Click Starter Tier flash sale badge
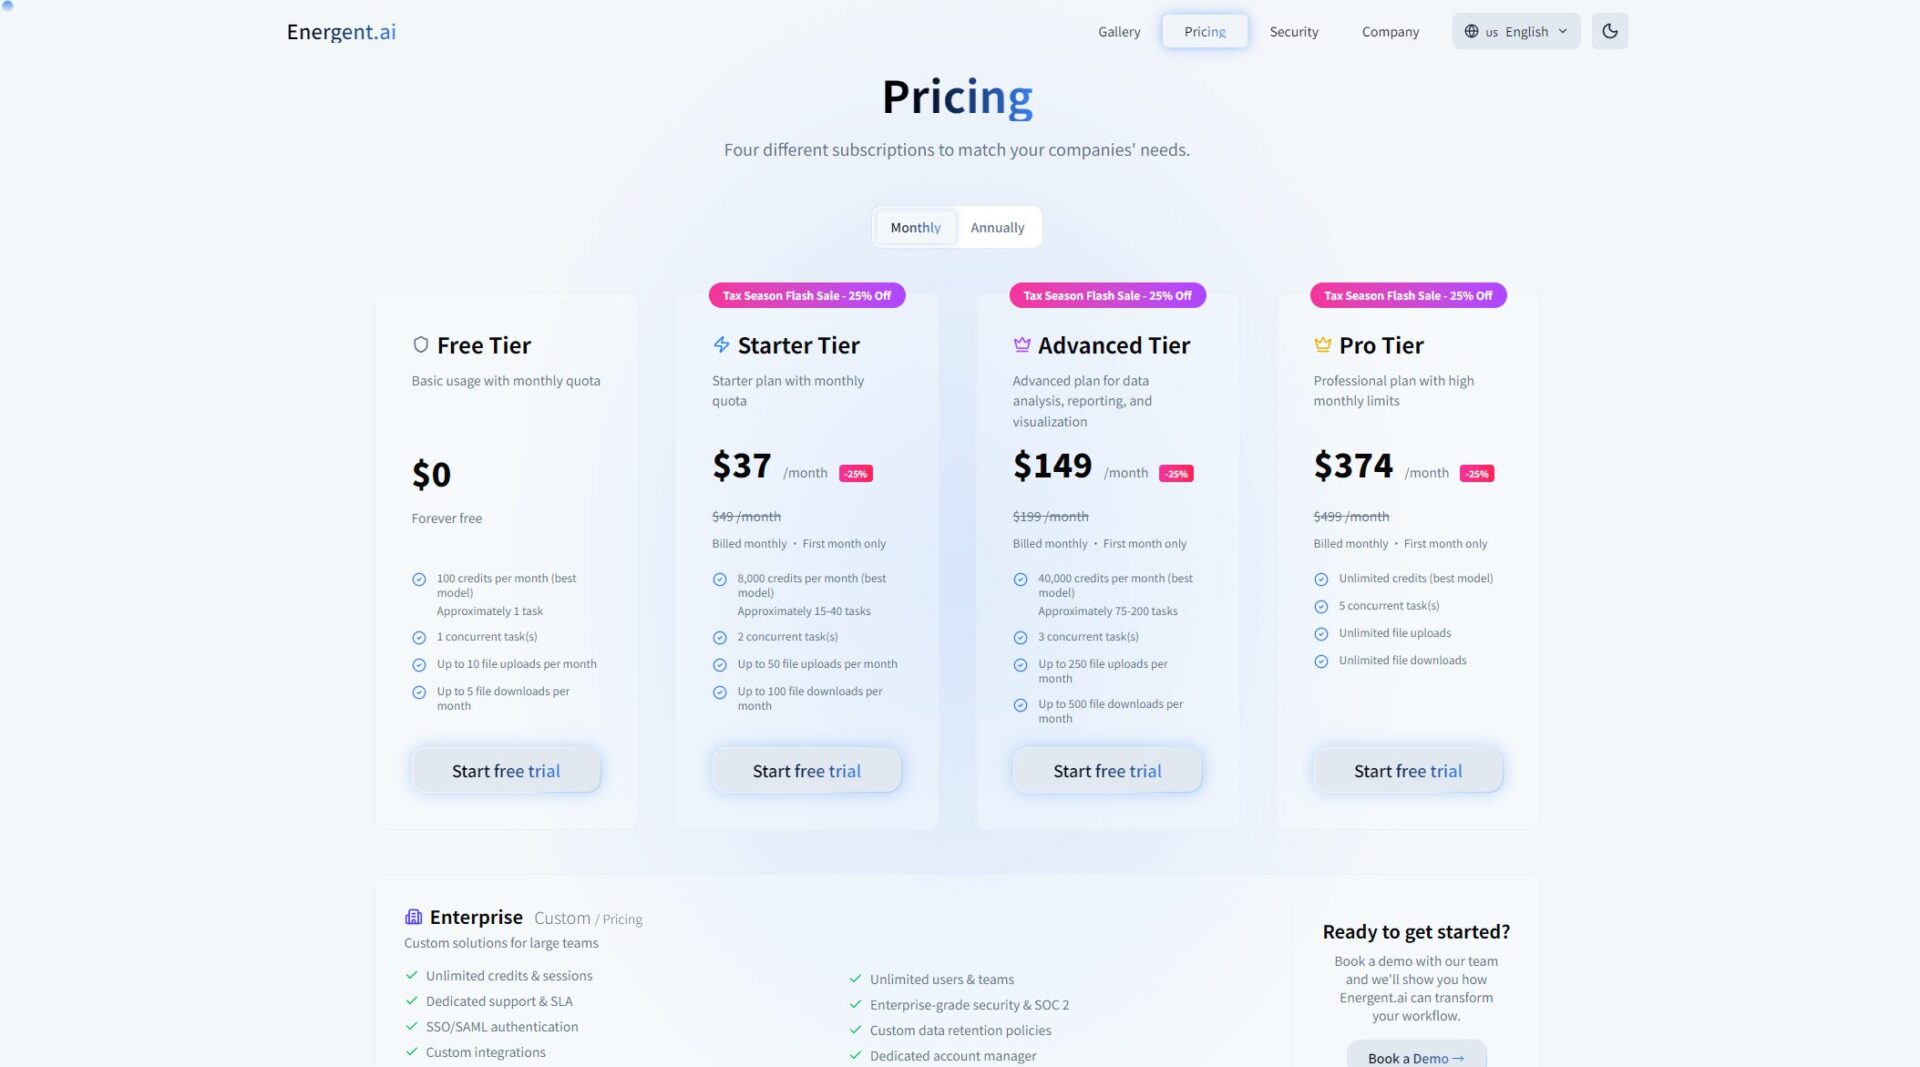The image size is (1920, 1067). (806, 296)
